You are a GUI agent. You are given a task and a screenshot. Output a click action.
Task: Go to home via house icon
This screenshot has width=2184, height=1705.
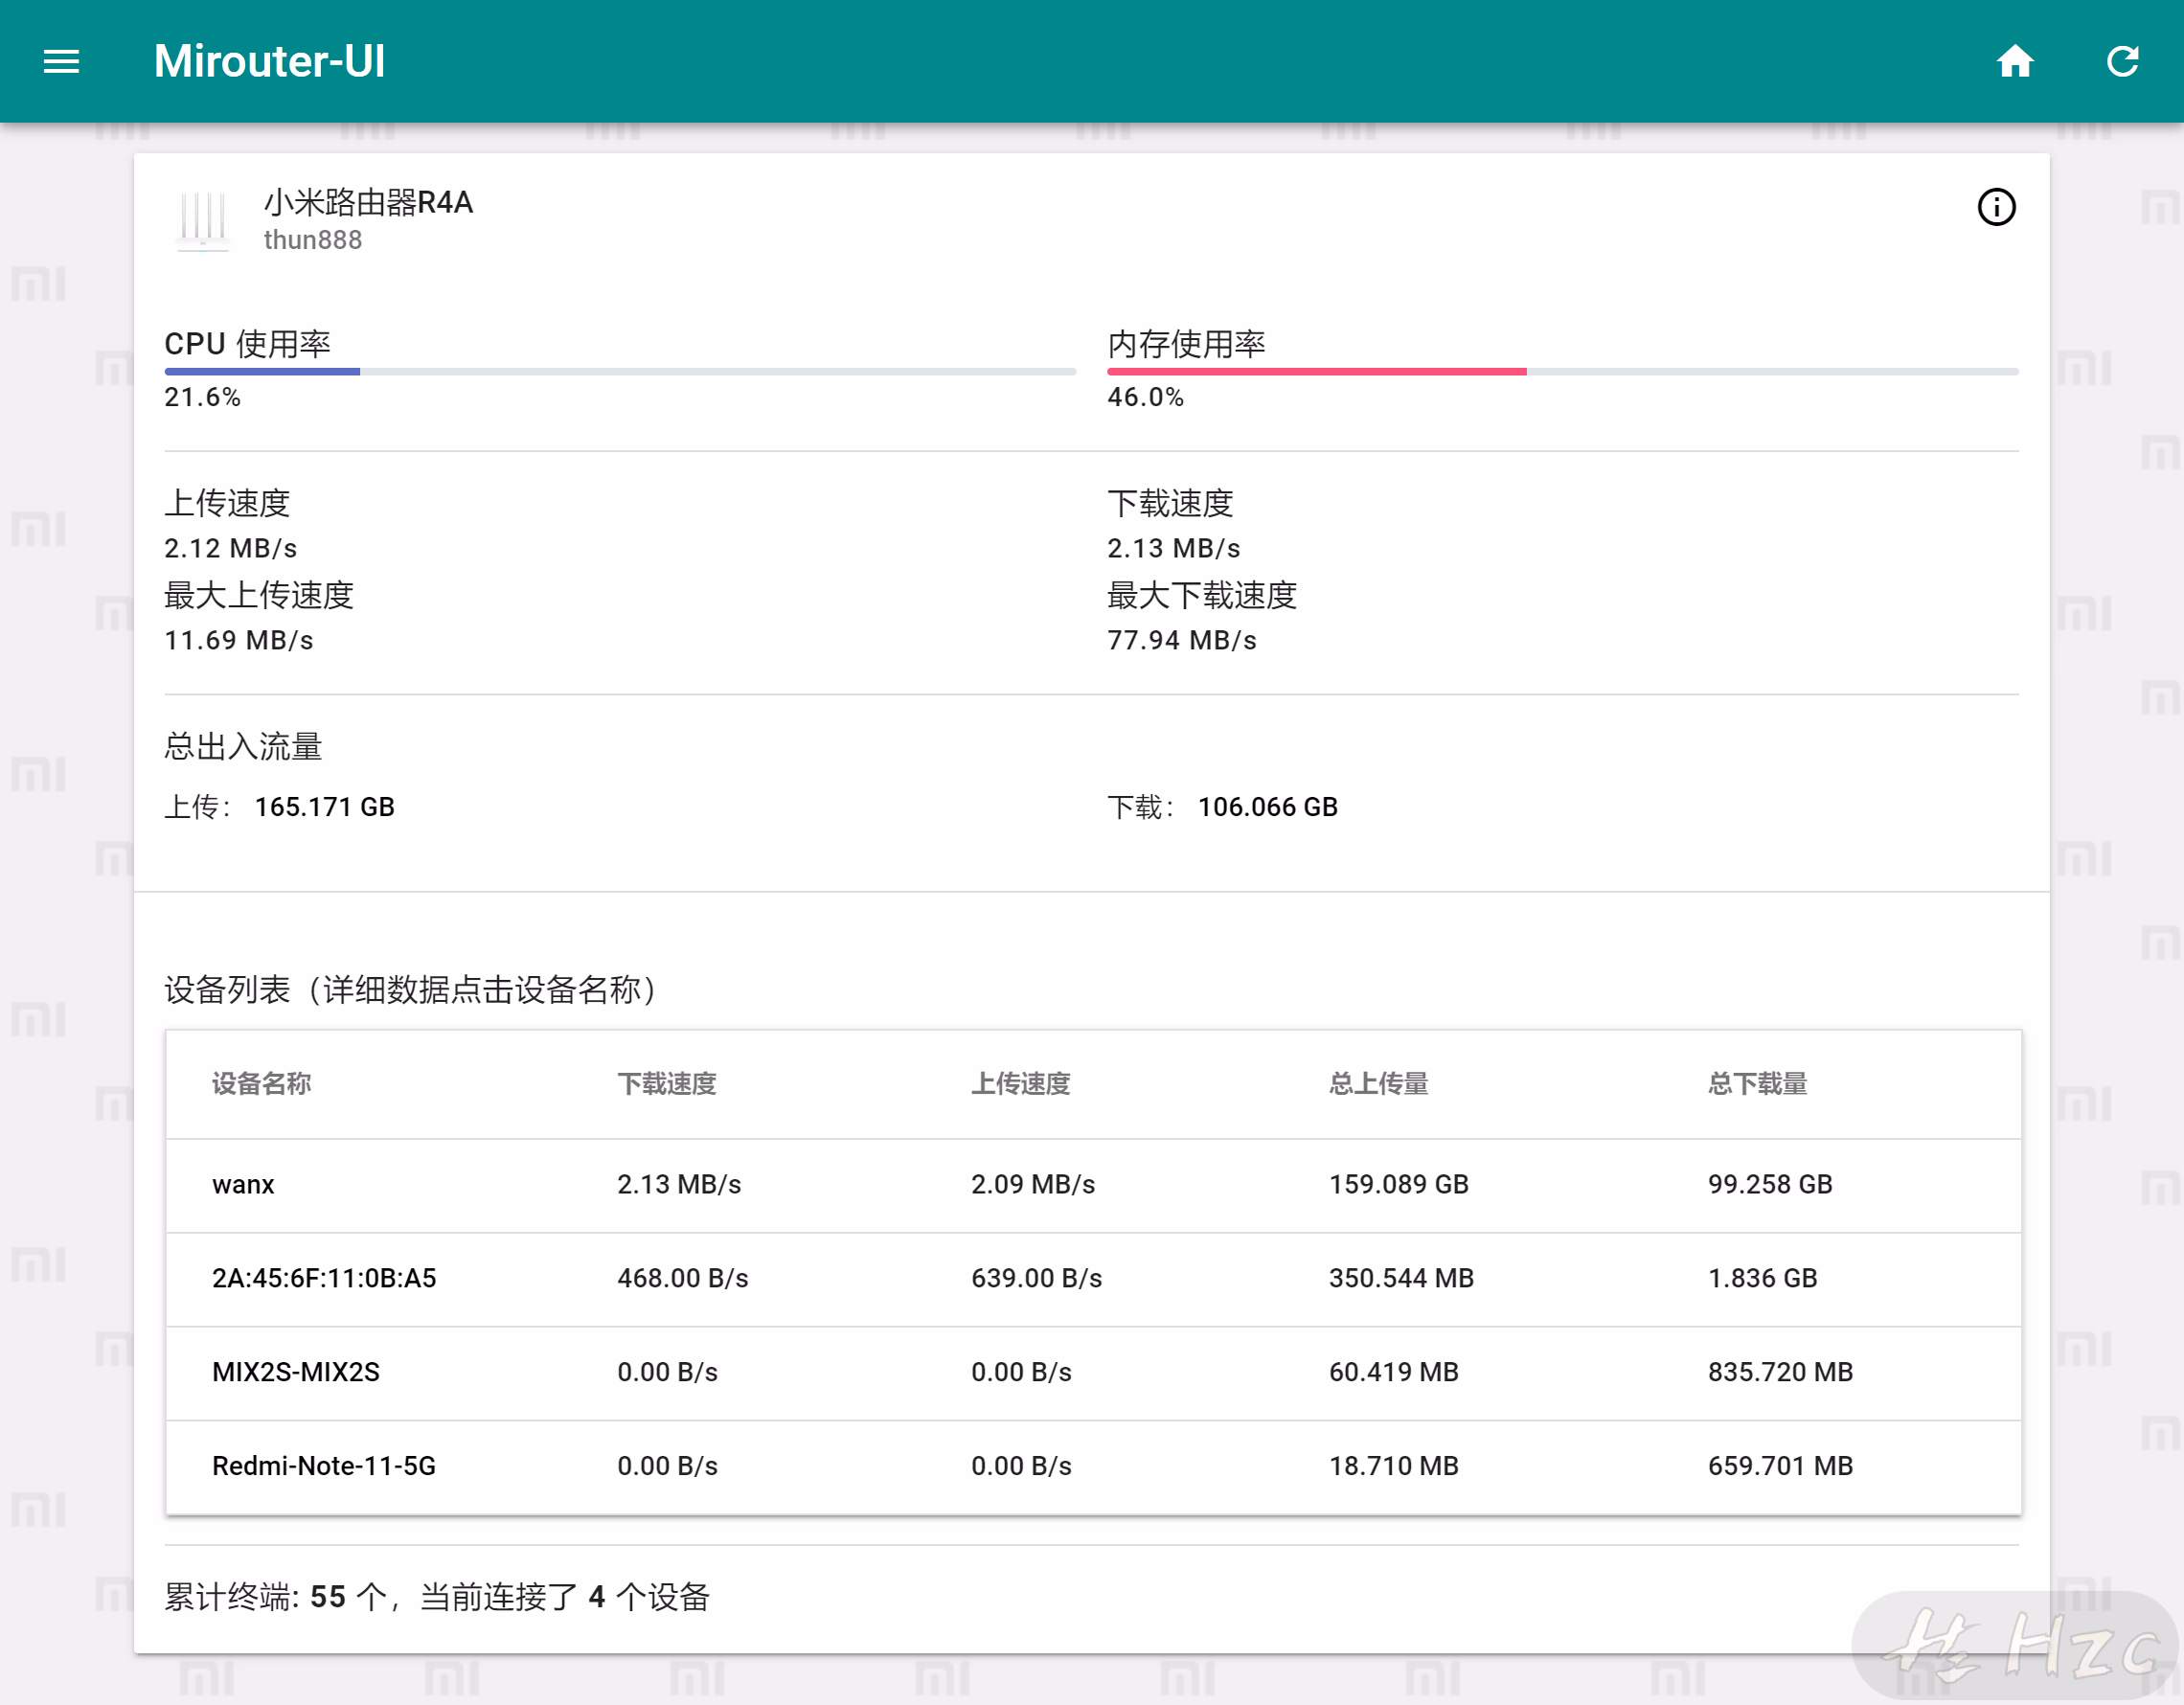(x=2015, y=62)
